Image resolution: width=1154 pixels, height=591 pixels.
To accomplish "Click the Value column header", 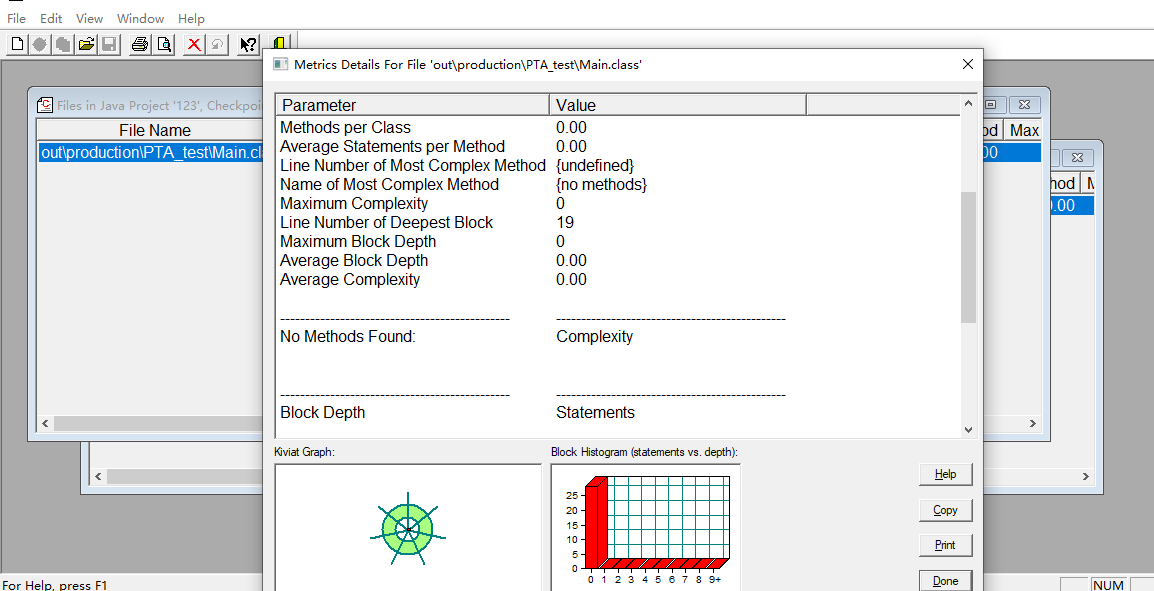I will pos(678,105).
